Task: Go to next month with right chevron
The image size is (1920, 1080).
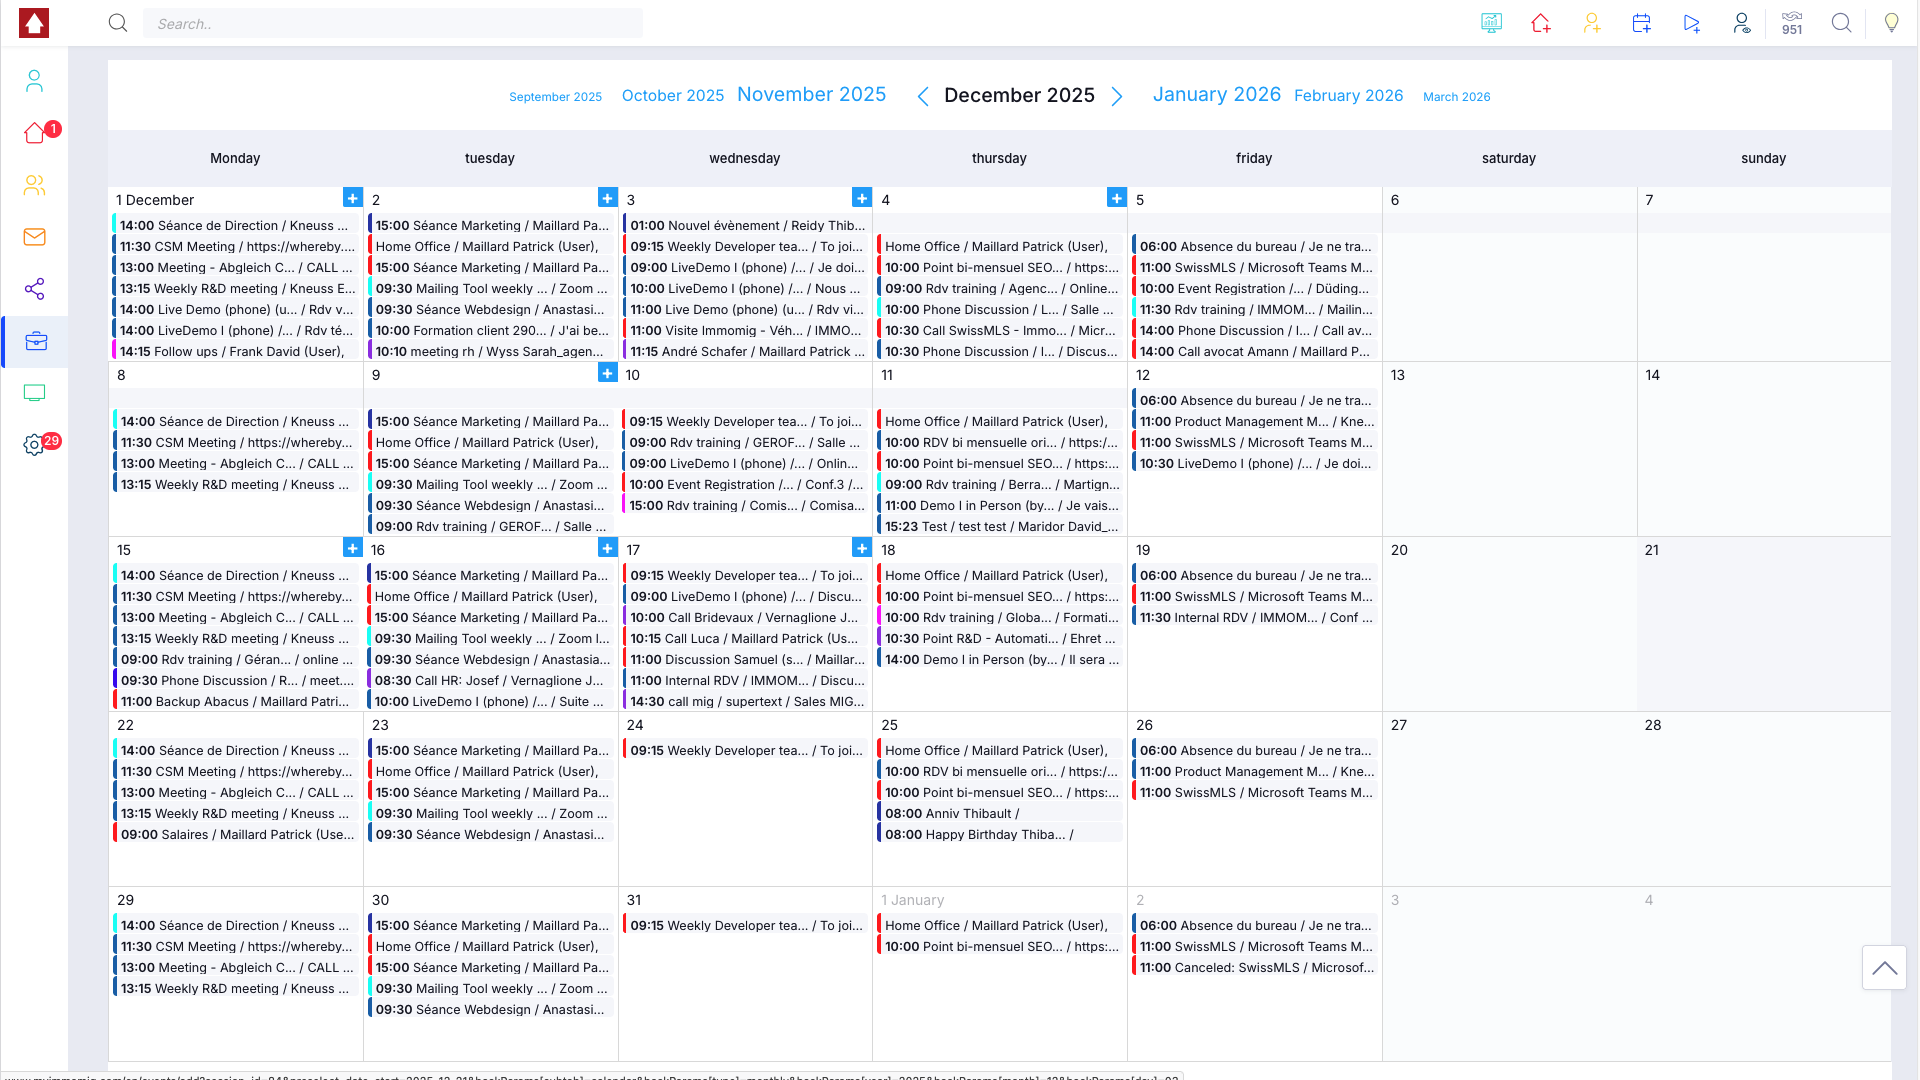Action: [x=1117, y=96]
